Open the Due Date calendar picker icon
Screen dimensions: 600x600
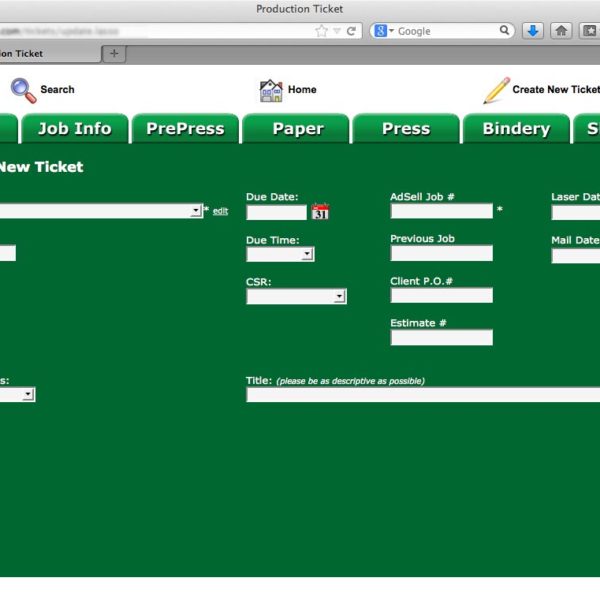320,211
